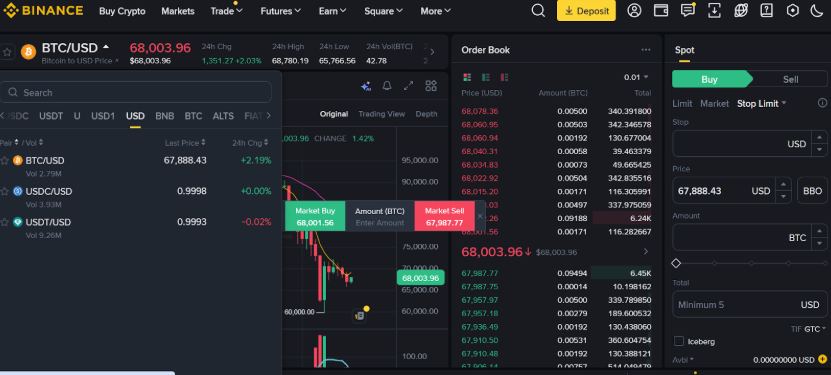Expand the Earn menu
Viewport: 831px width, 375px height.
point(332,11)
